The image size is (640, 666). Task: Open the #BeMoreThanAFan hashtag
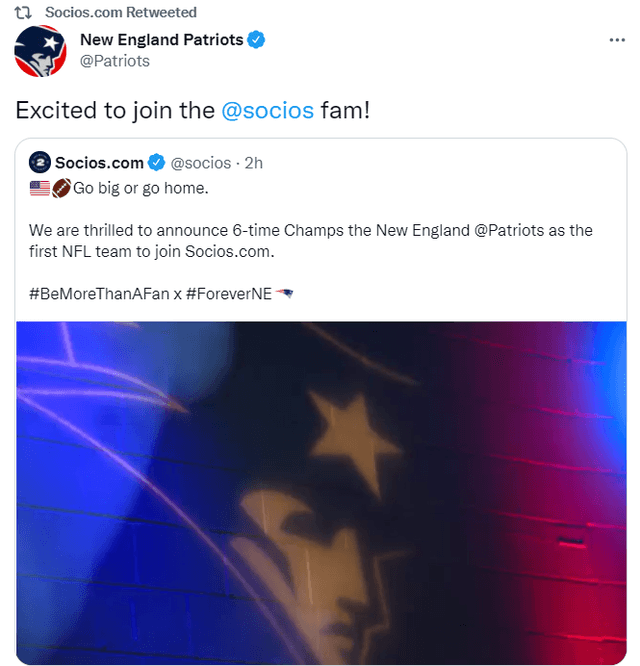point(98,294)
